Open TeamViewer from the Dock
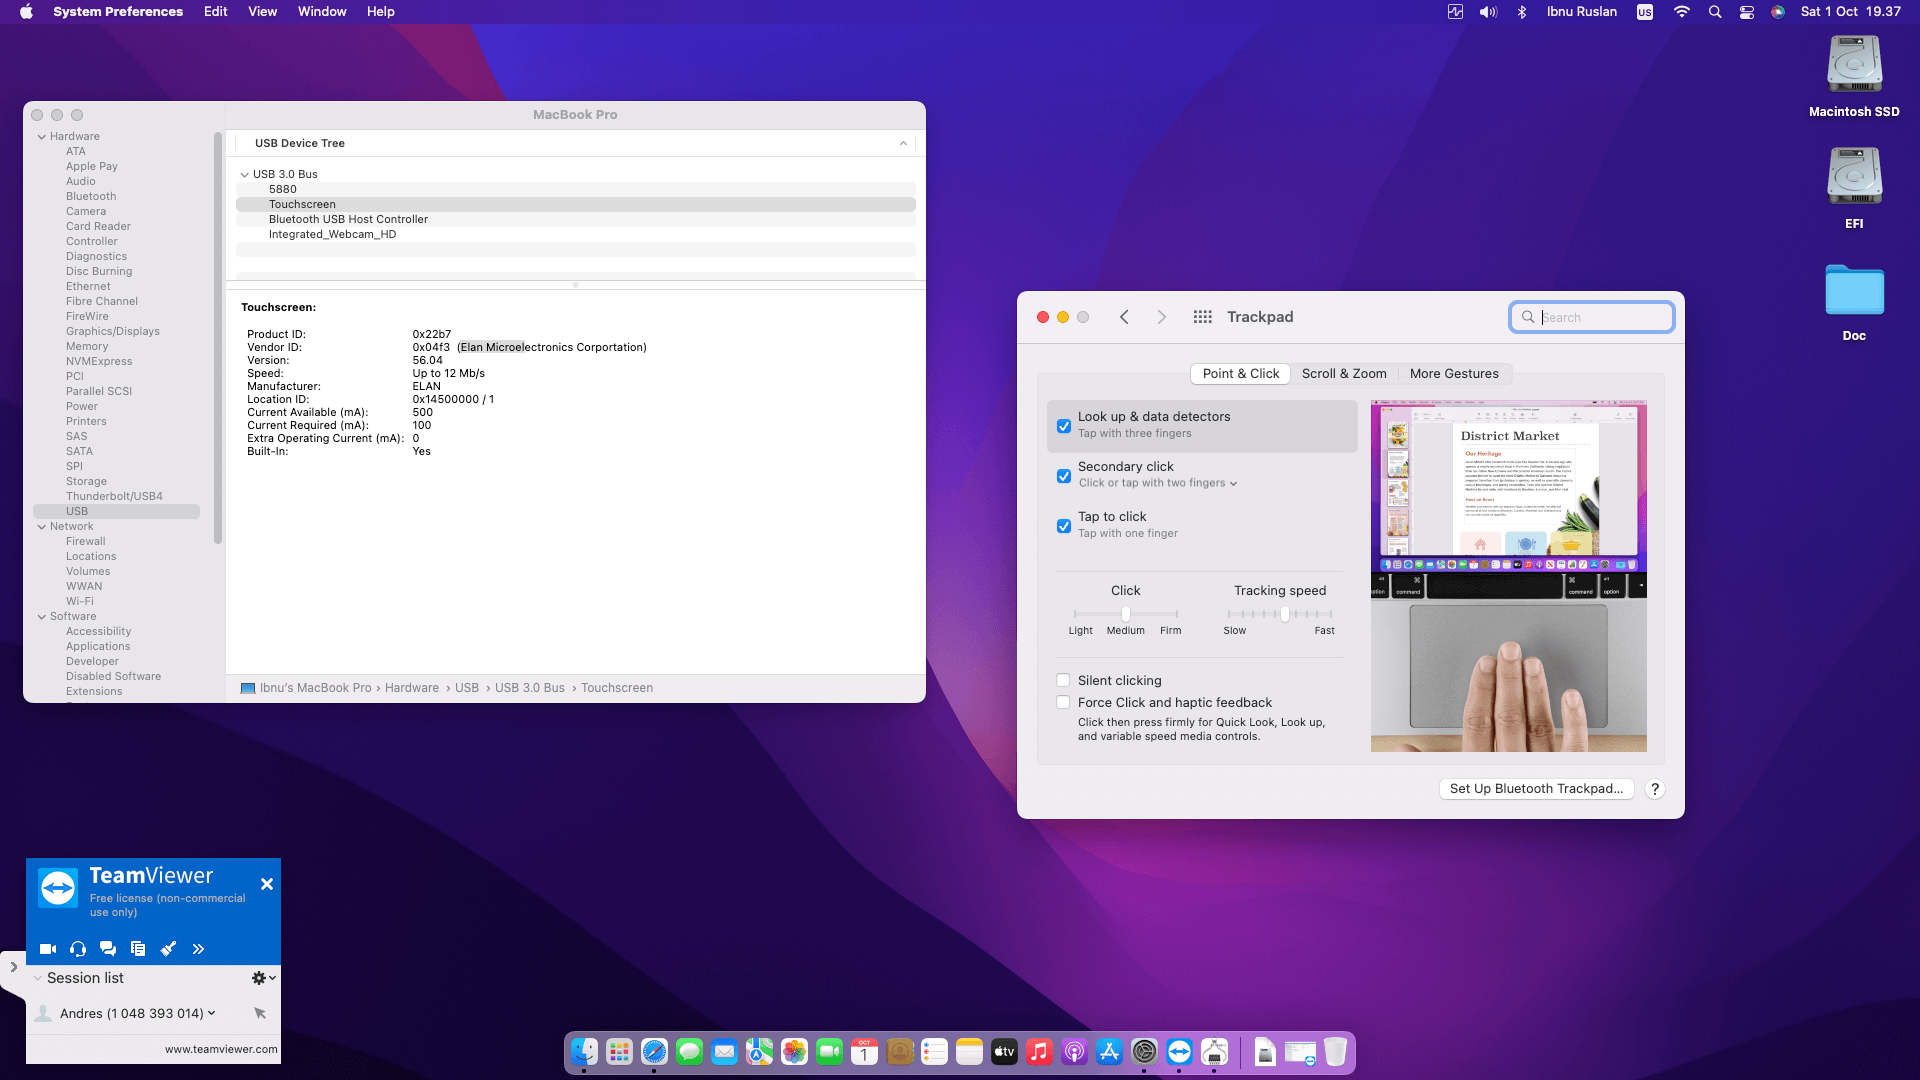This screenshot has width=1920, height=1080. (1180, 1052)
